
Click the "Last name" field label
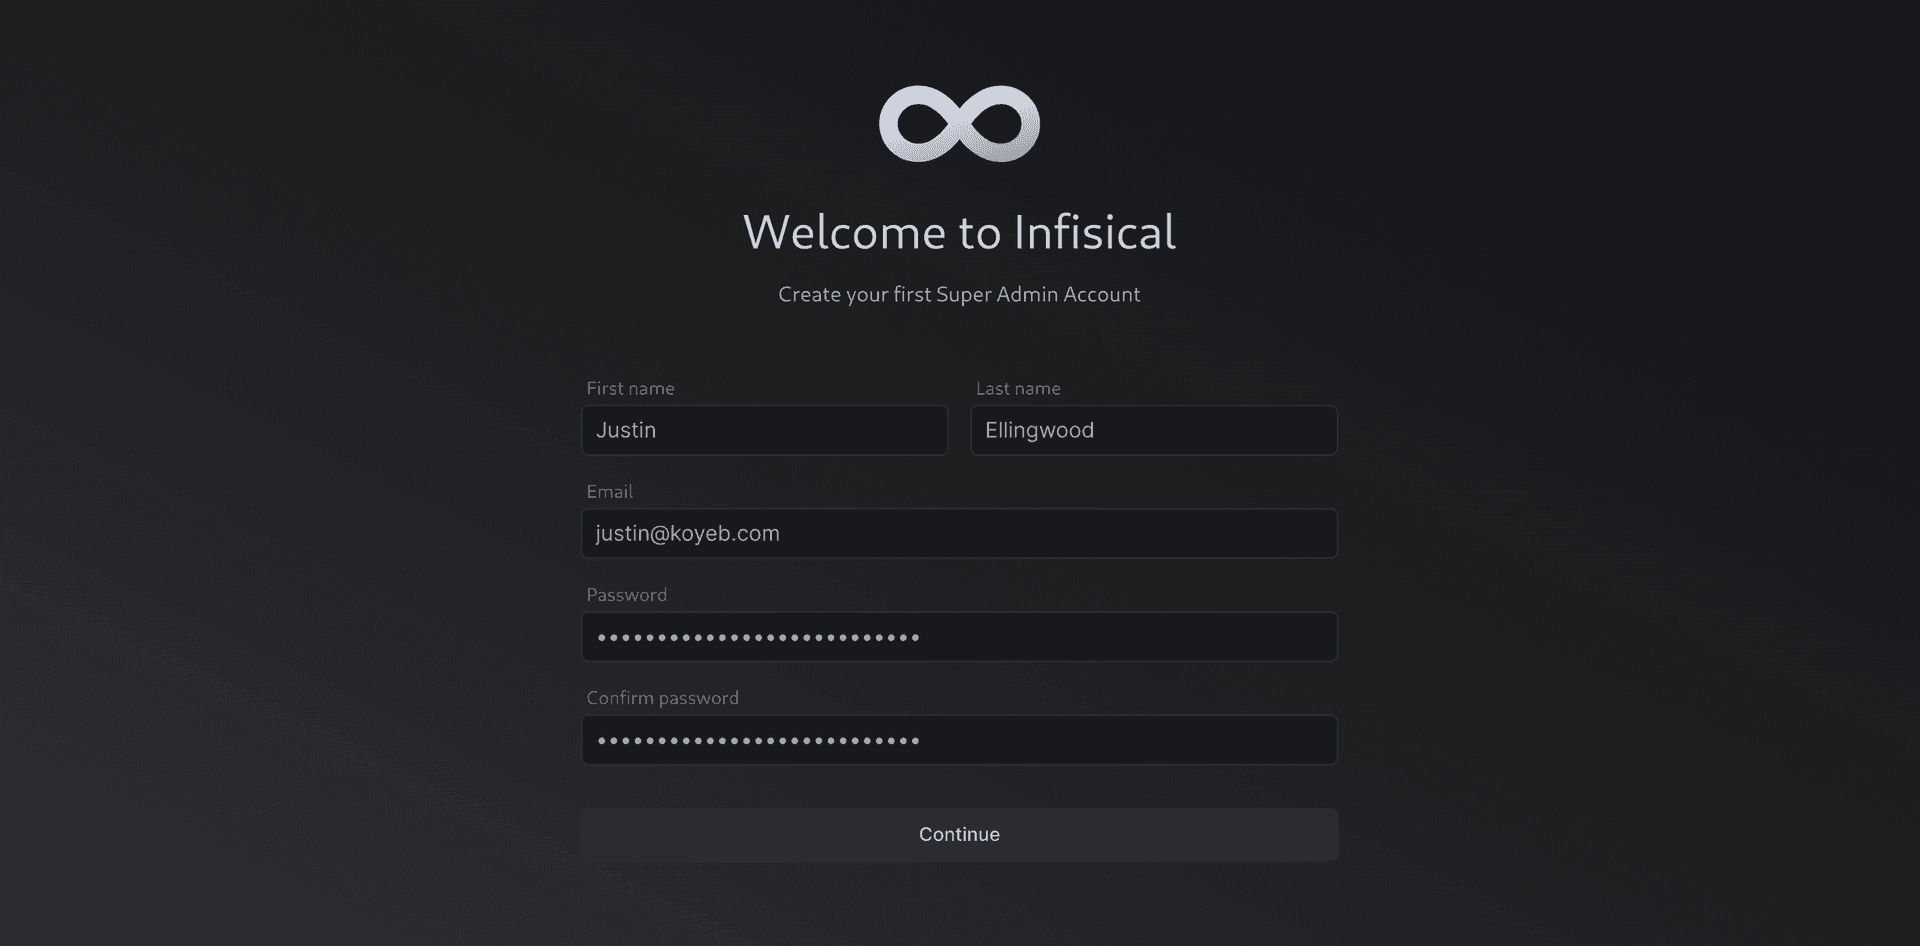pyautogui.click(x=1018, y=388)
